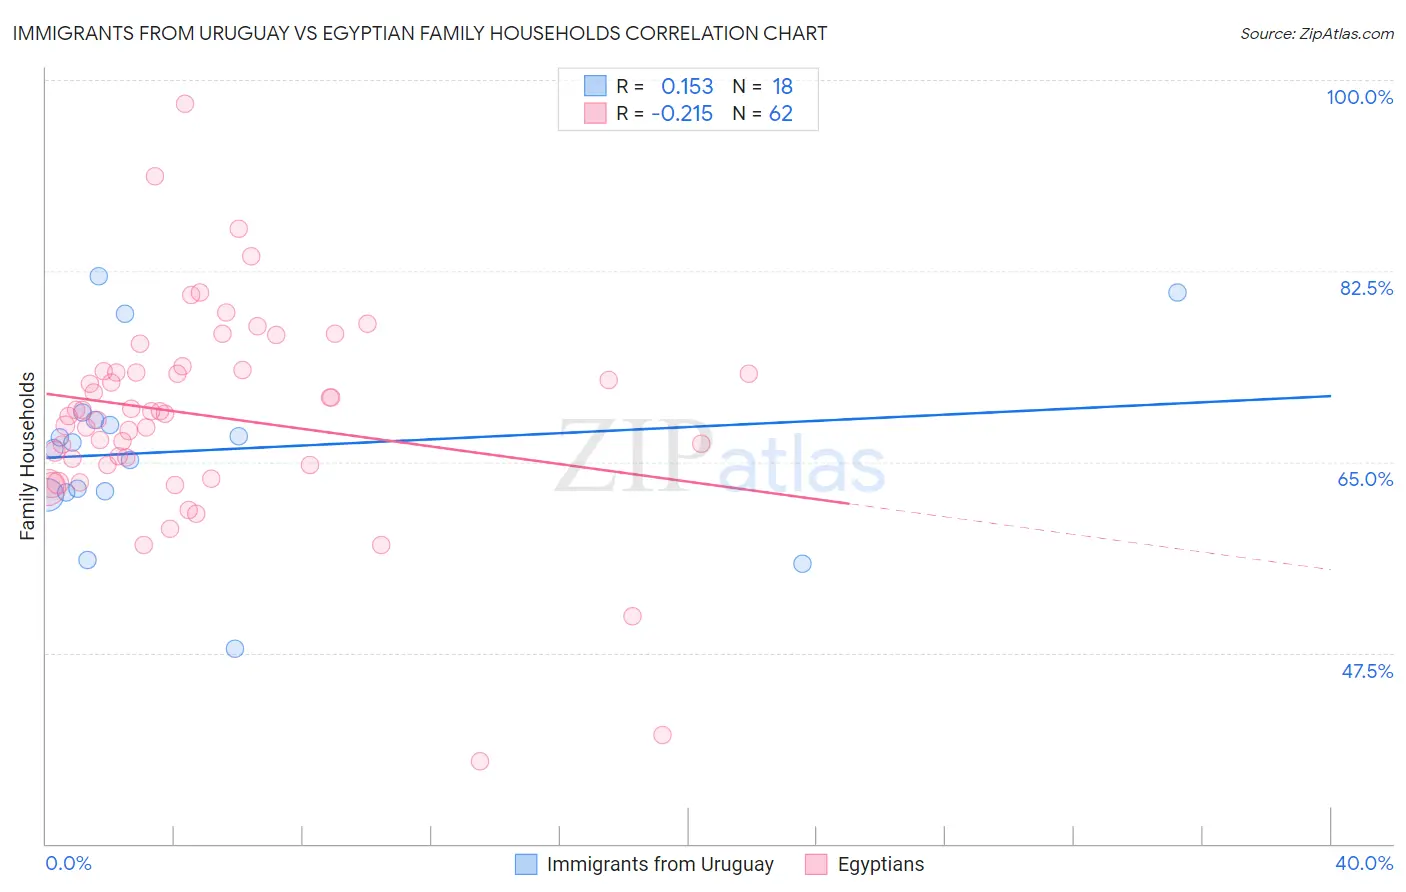Click the Family Households y-axis label

click(x=28, y=456)
